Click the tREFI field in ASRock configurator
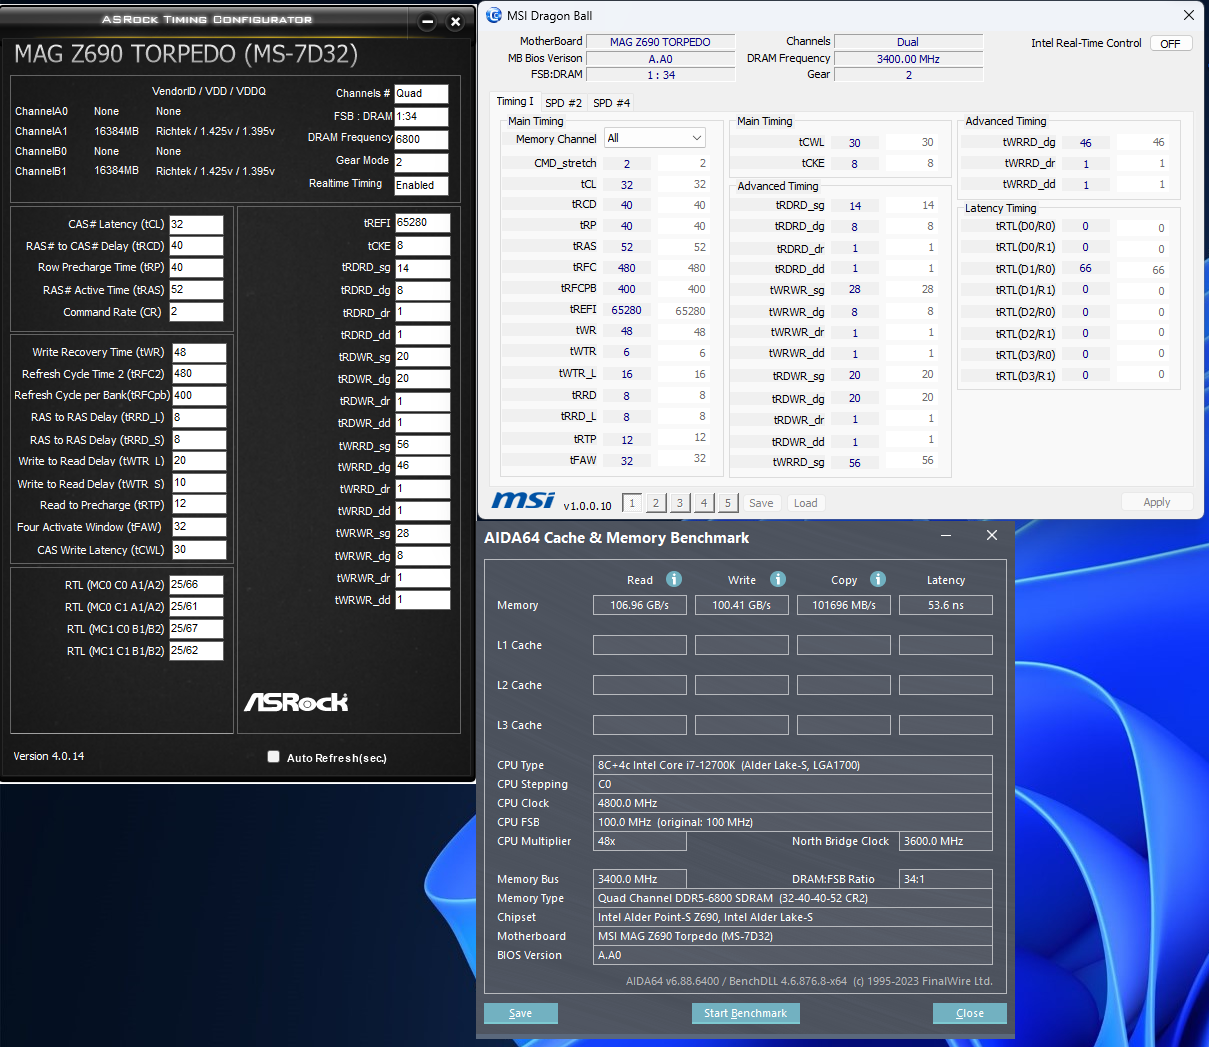 pos(422,223)
